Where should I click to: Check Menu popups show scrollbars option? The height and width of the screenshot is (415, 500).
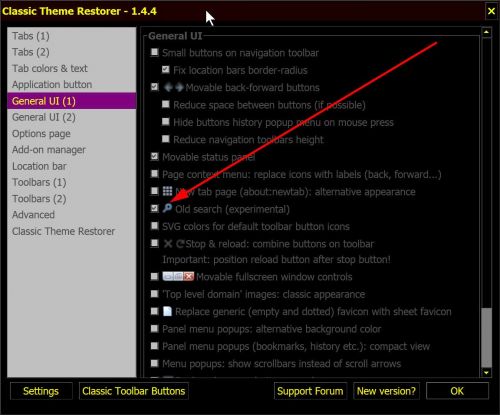pyautogui.click(x=154, y=363)
